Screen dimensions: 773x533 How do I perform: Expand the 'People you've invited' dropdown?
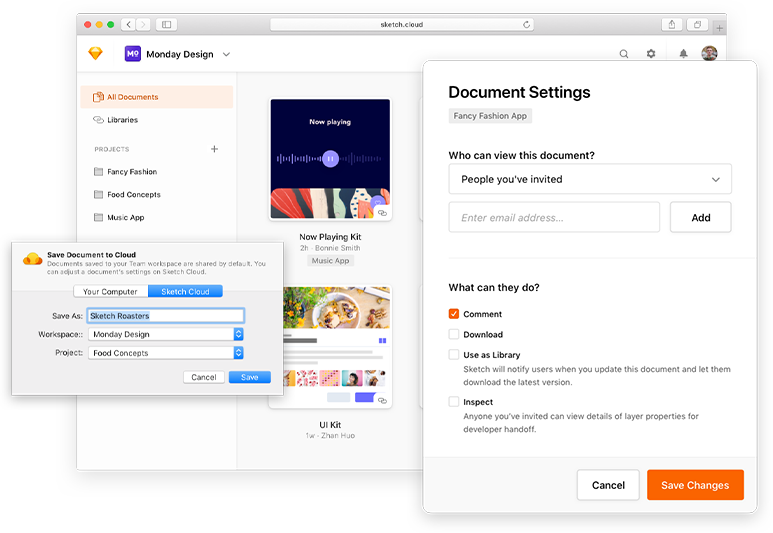point(590,180)
